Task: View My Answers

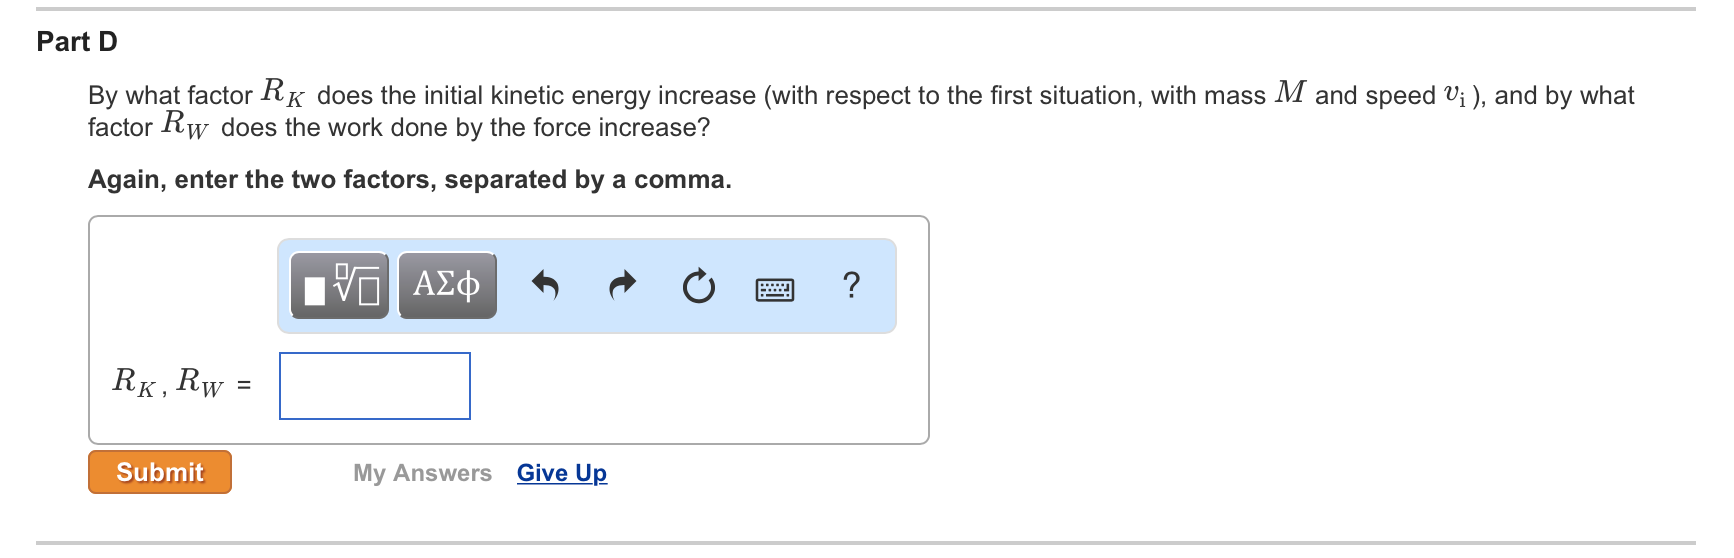Action: [422, 473]
